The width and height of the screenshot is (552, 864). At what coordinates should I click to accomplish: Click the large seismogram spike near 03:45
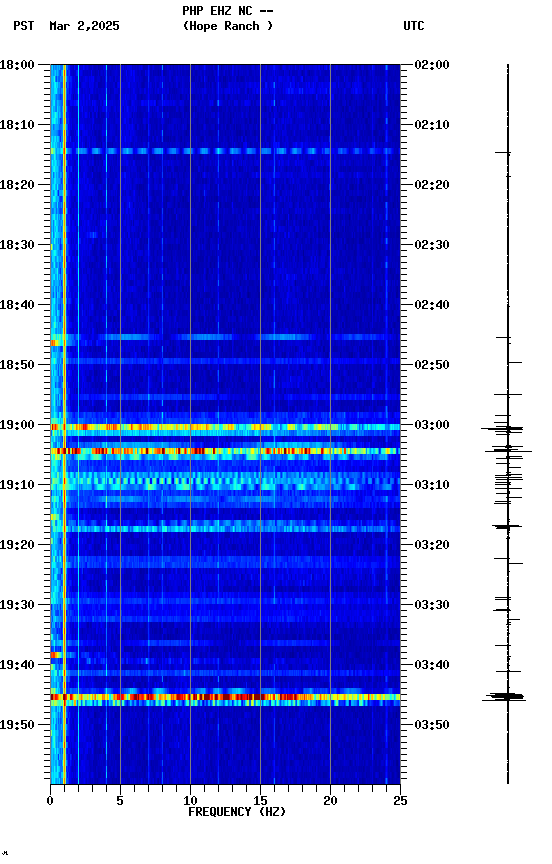pos(504,697)
